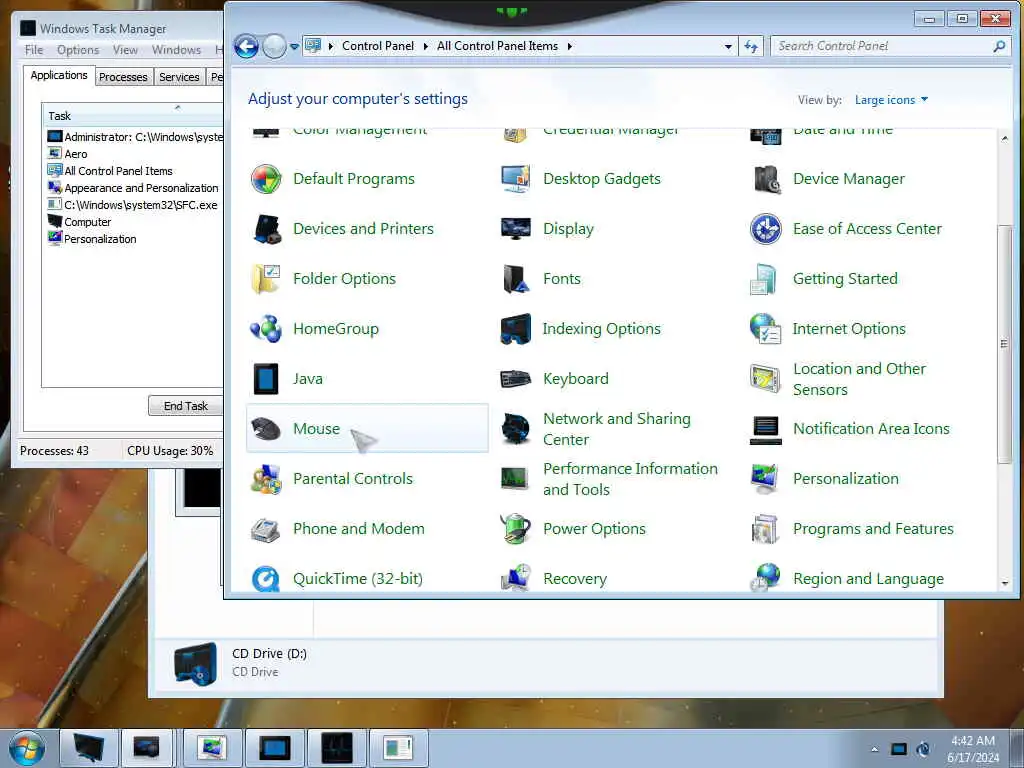Open the Personalization icon in Control Panel
The image size is (1024, 768).
(x=765, y=479)
